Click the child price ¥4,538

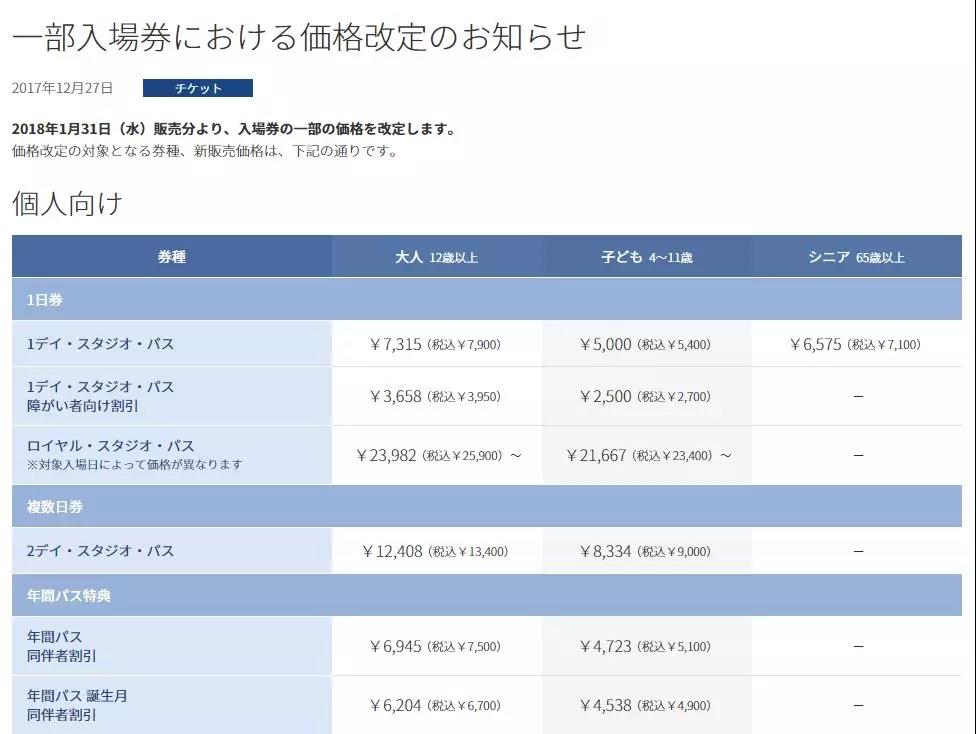pos(645,706)
